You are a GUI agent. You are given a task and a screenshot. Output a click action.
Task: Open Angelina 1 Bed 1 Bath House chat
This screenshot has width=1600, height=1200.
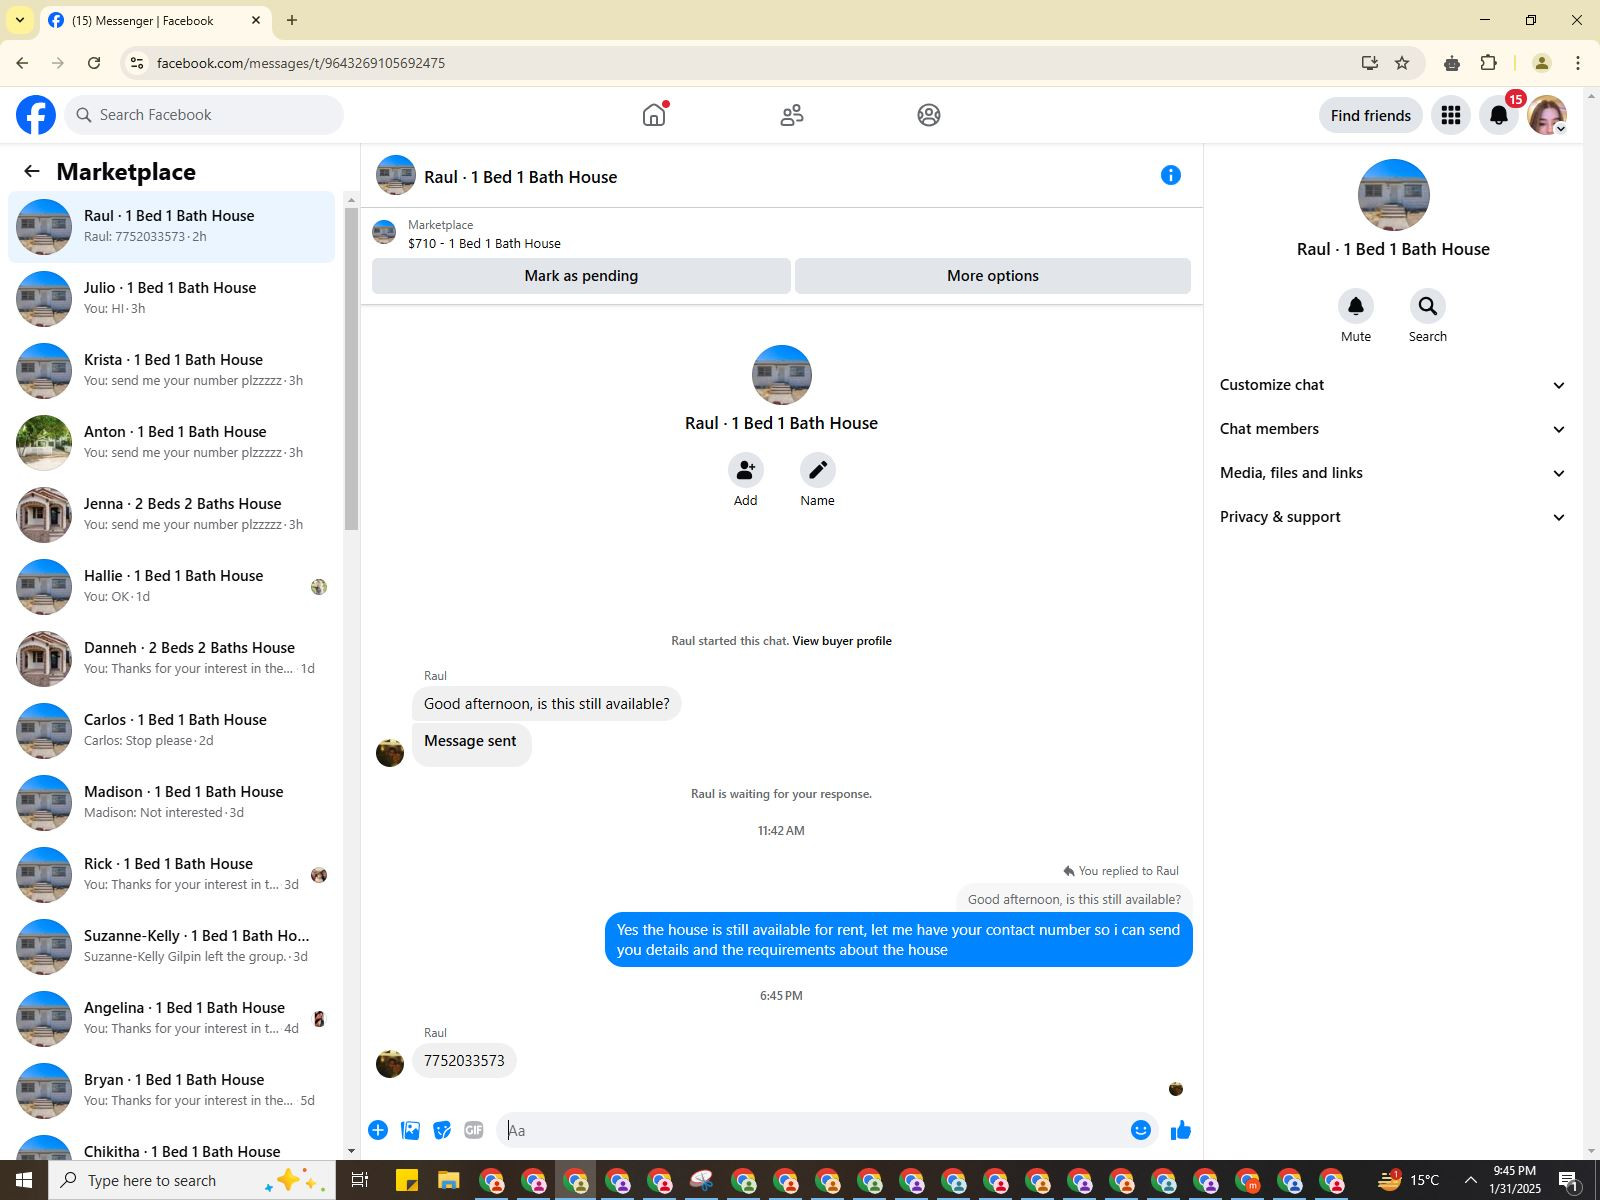[x=172, y=1018]
